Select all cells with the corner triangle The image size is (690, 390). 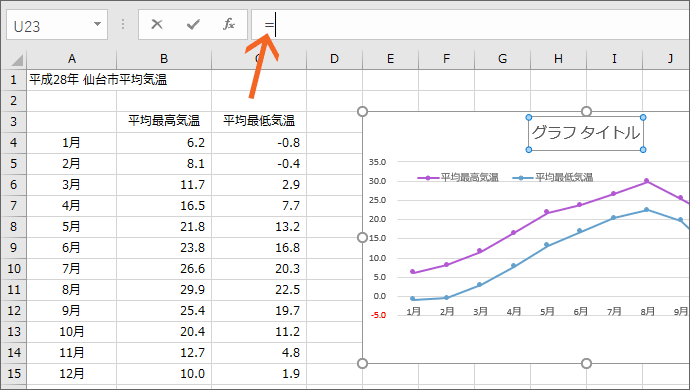(16, 60)
